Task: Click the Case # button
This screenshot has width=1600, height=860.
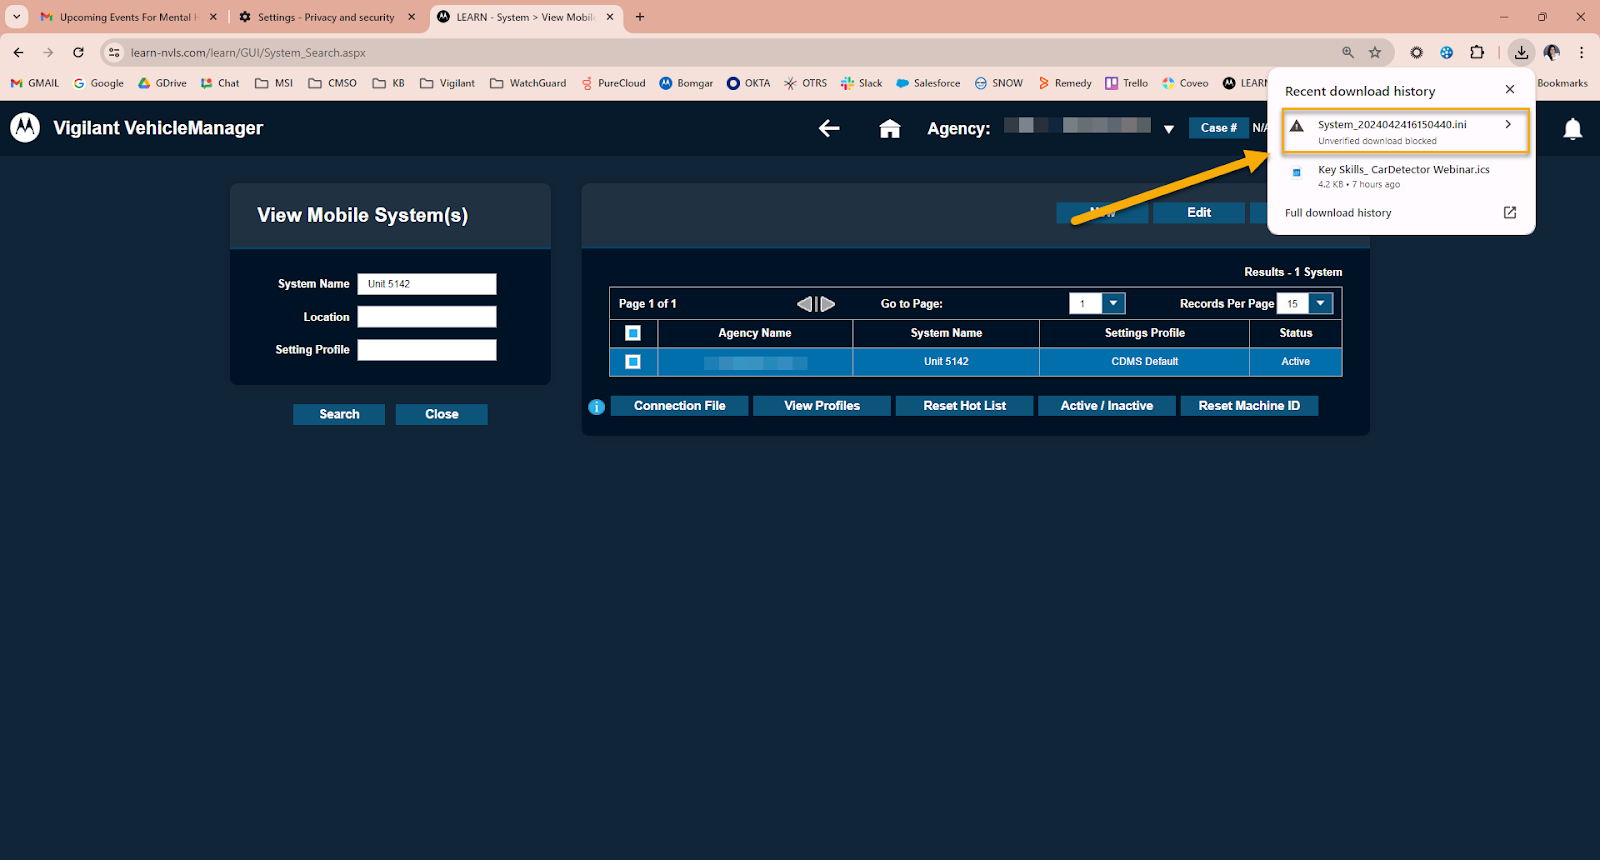Action: (1219, 128)
